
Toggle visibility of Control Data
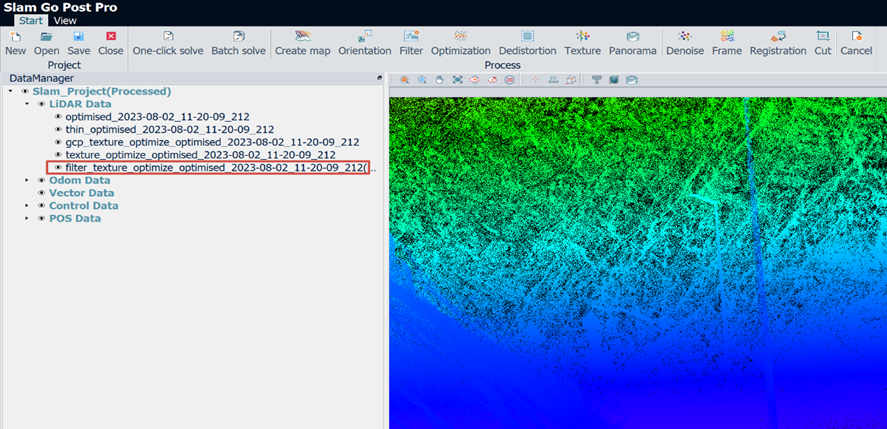(x=41, y=205)
